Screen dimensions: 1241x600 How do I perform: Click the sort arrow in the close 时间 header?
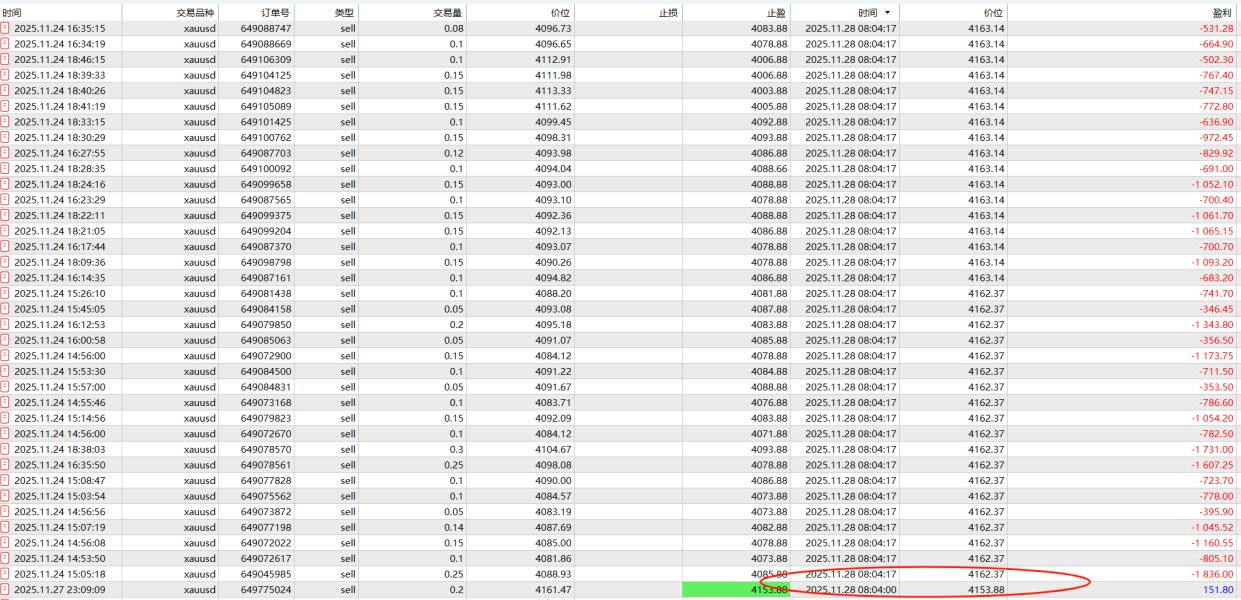point(888,13)
